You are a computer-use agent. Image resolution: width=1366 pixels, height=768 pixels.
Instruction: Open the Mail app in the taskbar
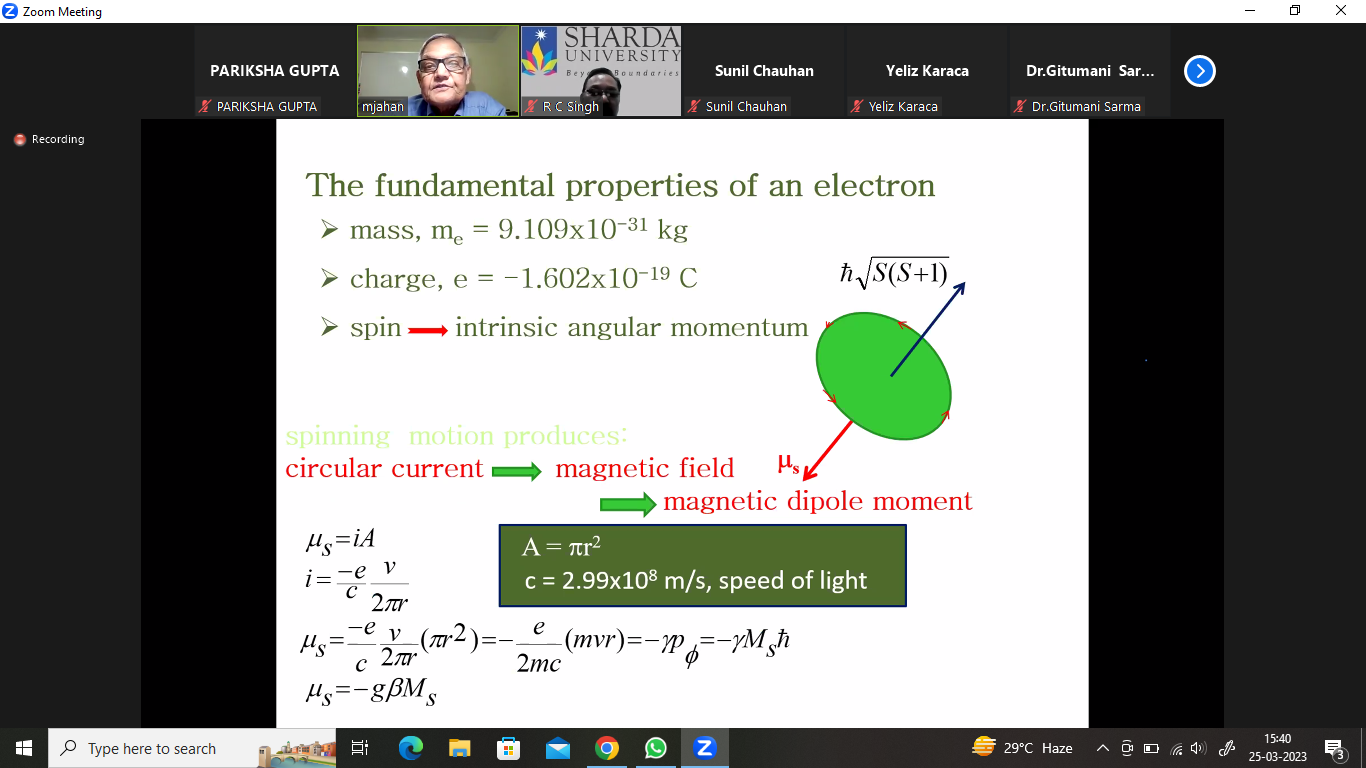click(x=557, y=748)
